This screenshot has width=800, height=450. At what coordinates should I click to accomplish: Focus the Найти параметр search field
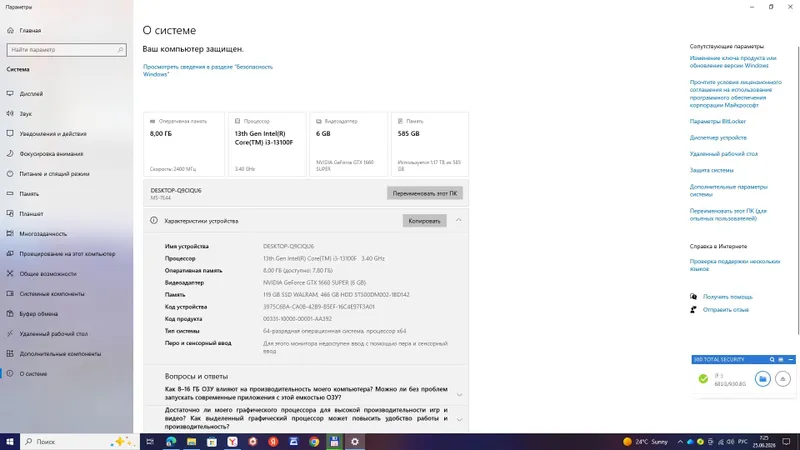point(66,50)
